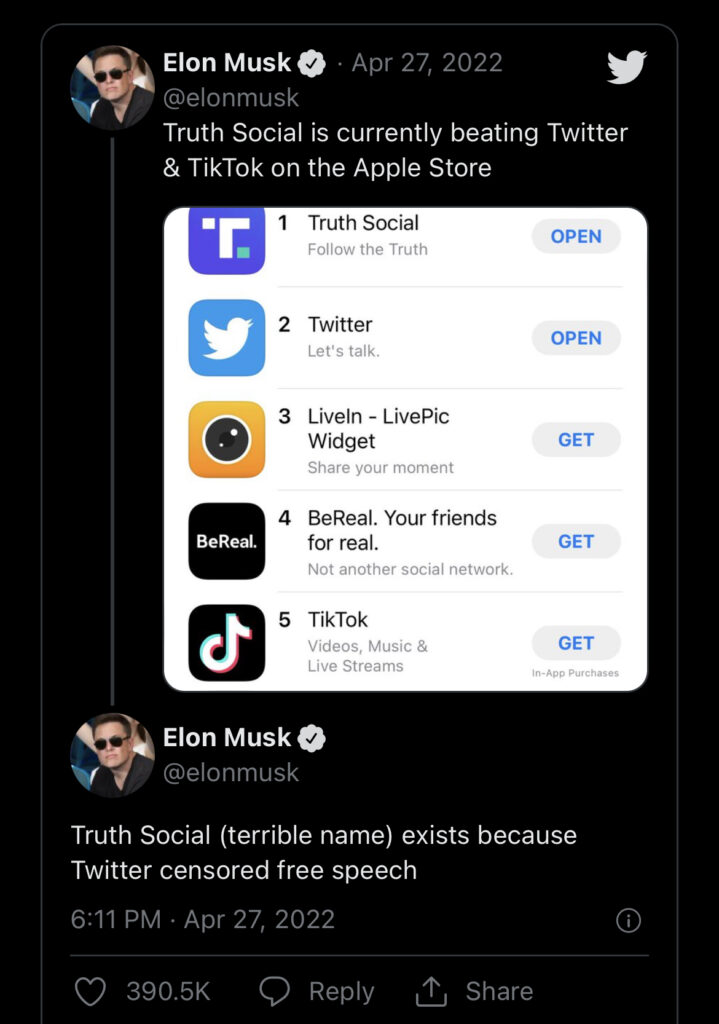Open the @elonmusk handle in first tweet
This screenshot has height=1024, width=719.
tap(231, 98)
